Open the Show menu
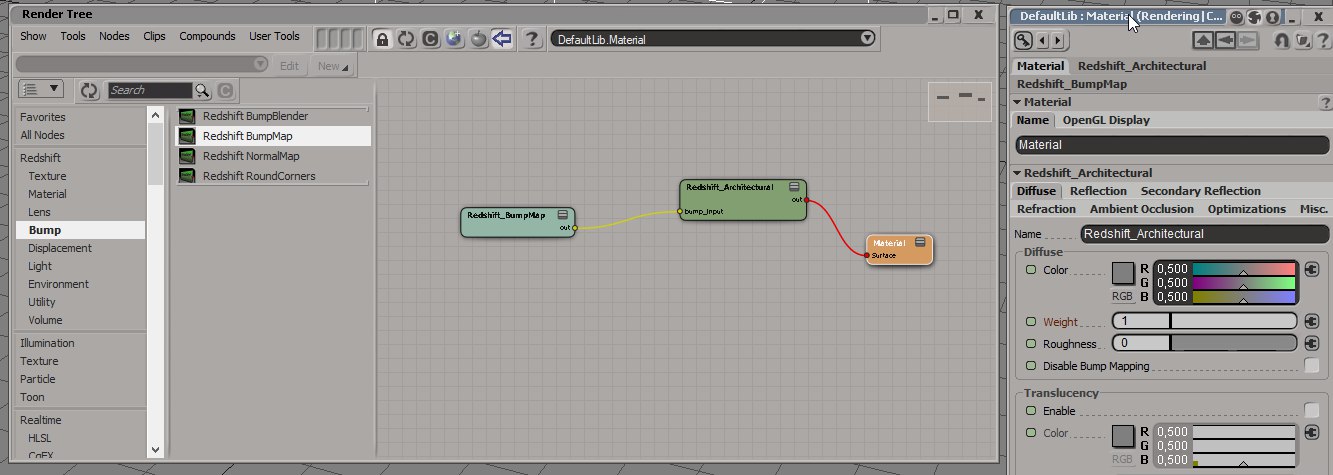Screen dimensions: 1333x475 tap(33, 36)
